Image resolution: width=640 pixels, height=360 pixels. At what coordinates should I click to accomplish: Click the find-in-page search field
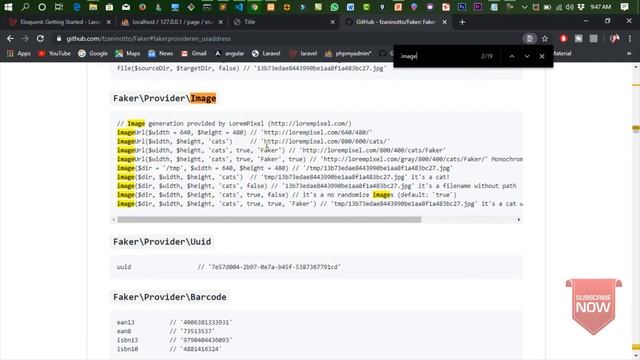[437, 56]
